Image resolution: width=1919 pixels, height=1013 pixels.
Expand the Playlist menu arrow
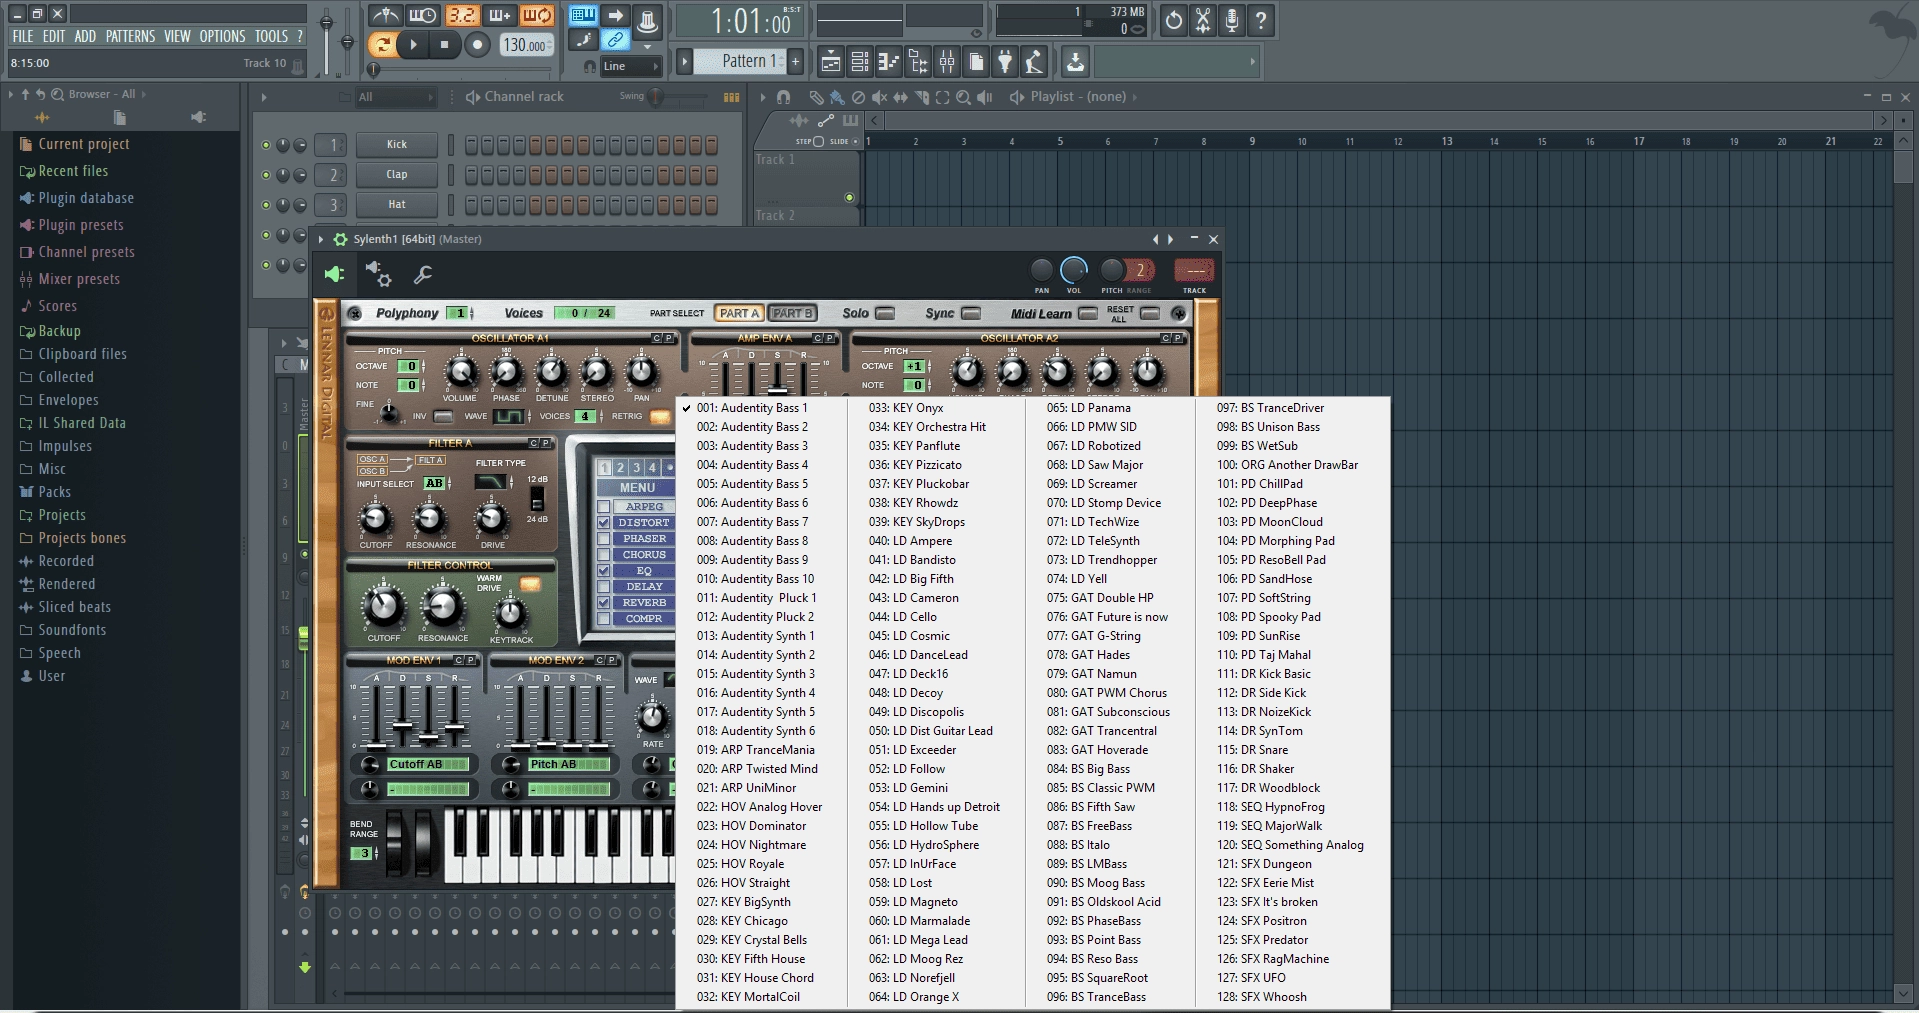pyautogui.click(x=763, y=97)
